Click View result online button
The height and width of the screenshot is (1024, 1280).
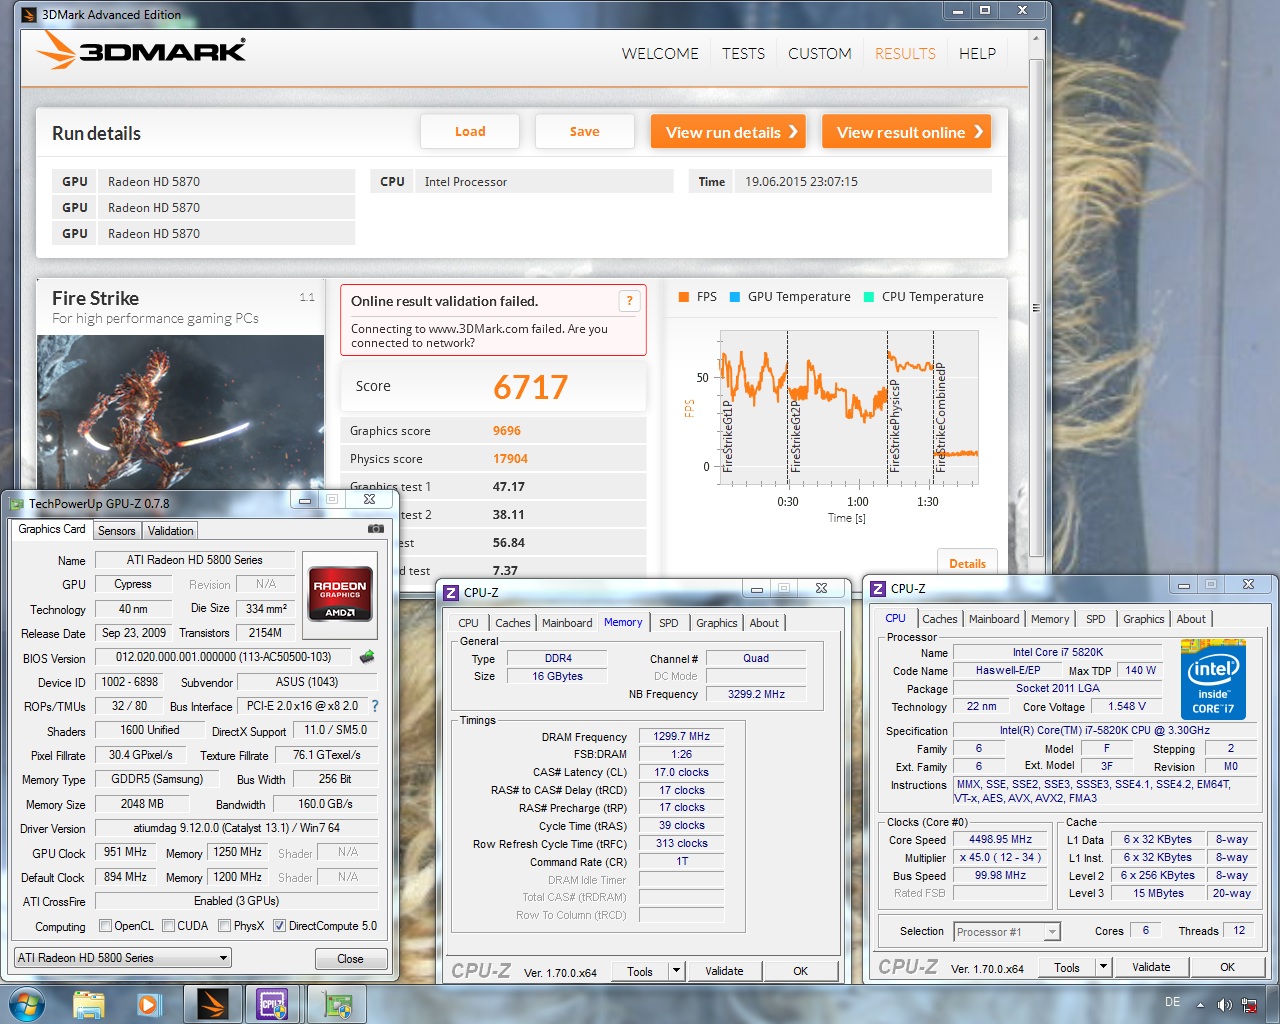(906, 132)
